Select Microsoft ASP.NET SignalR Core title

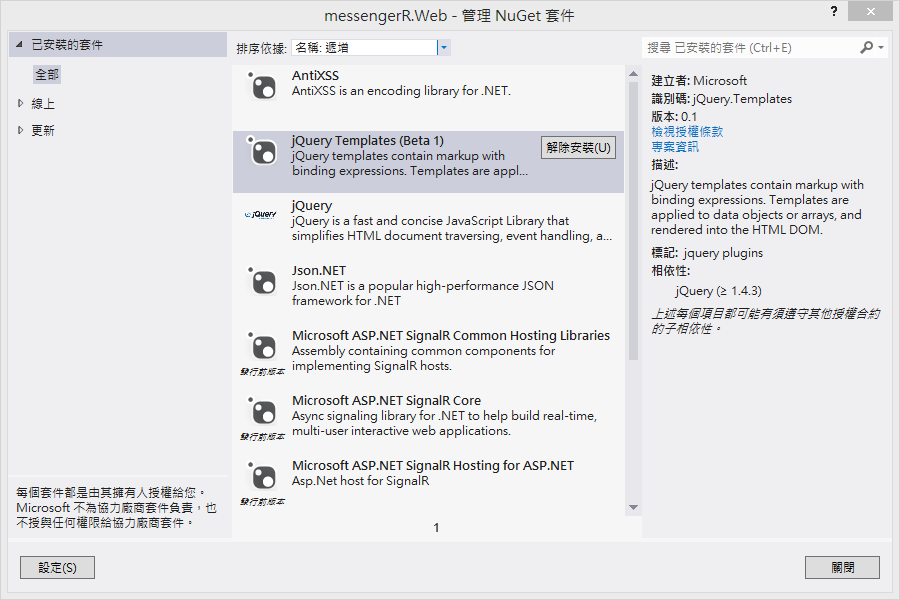386,400
